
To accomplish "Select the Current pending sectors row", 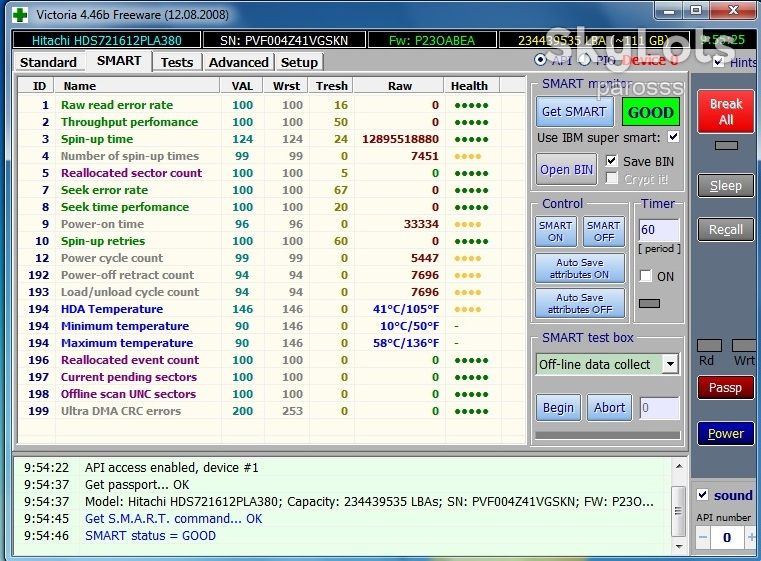I will pos(272,377).
